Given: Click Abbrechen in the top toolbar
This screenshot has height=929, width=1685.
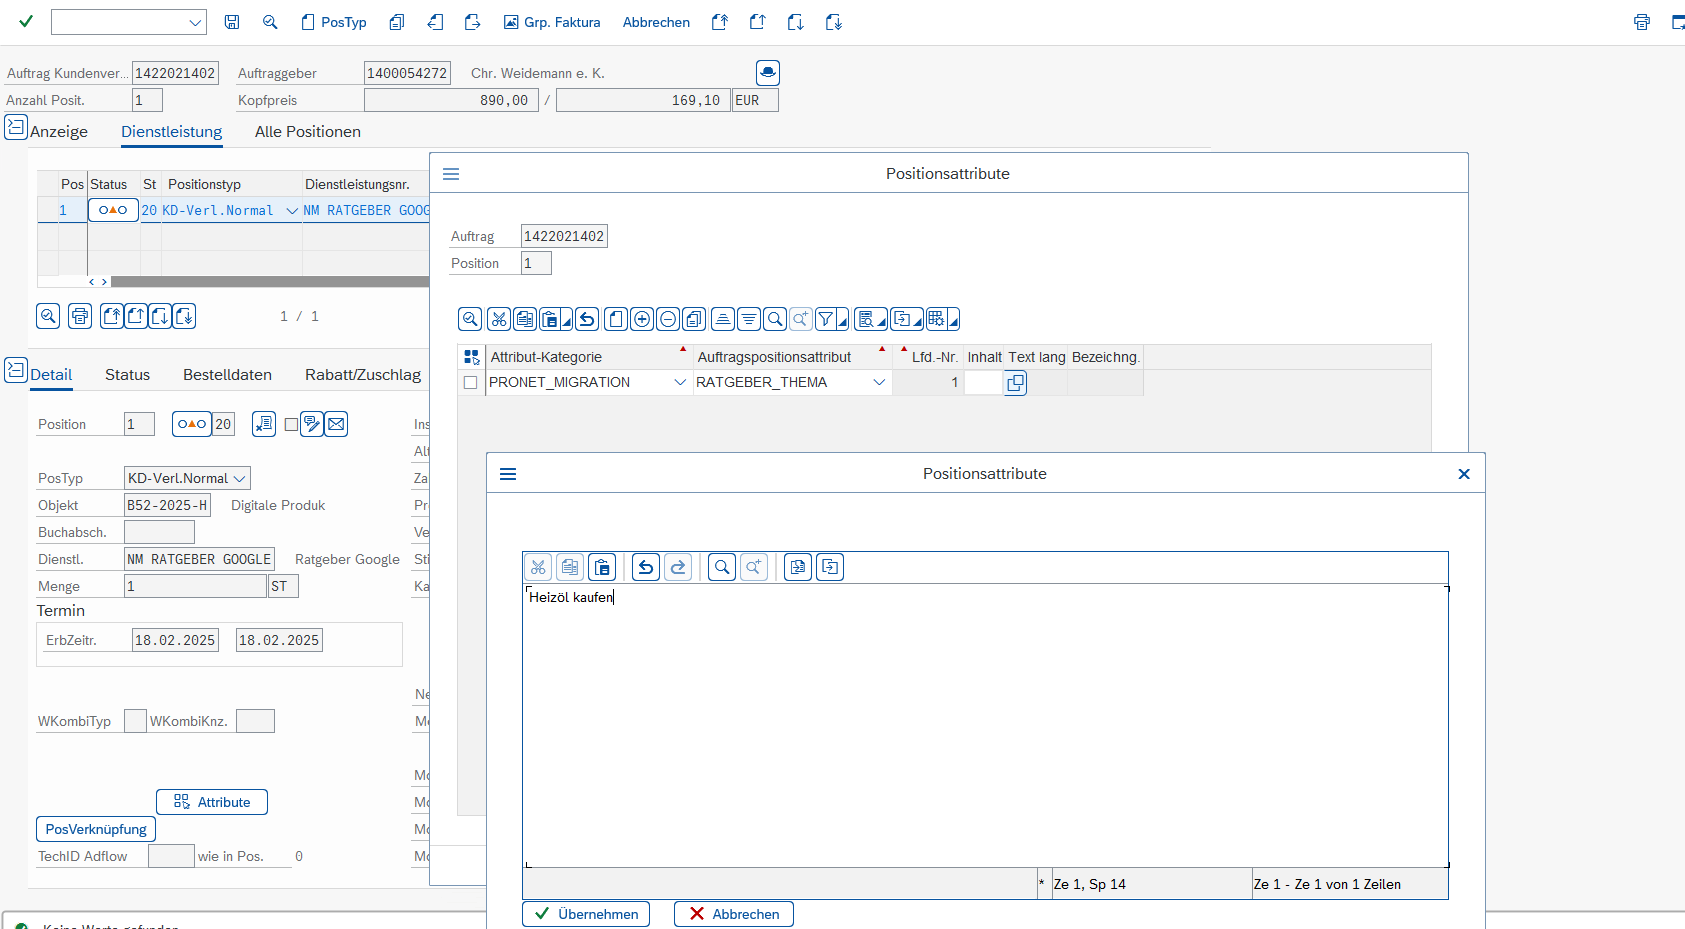Looking at the screenshot, I should [x=656, y=22].
